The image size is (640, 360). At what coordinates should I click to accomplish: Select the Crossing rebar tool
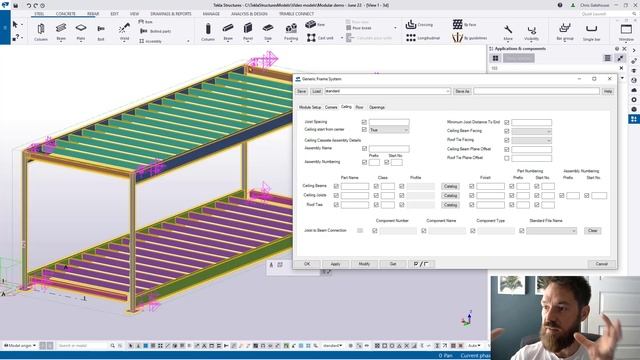[419, 25]
